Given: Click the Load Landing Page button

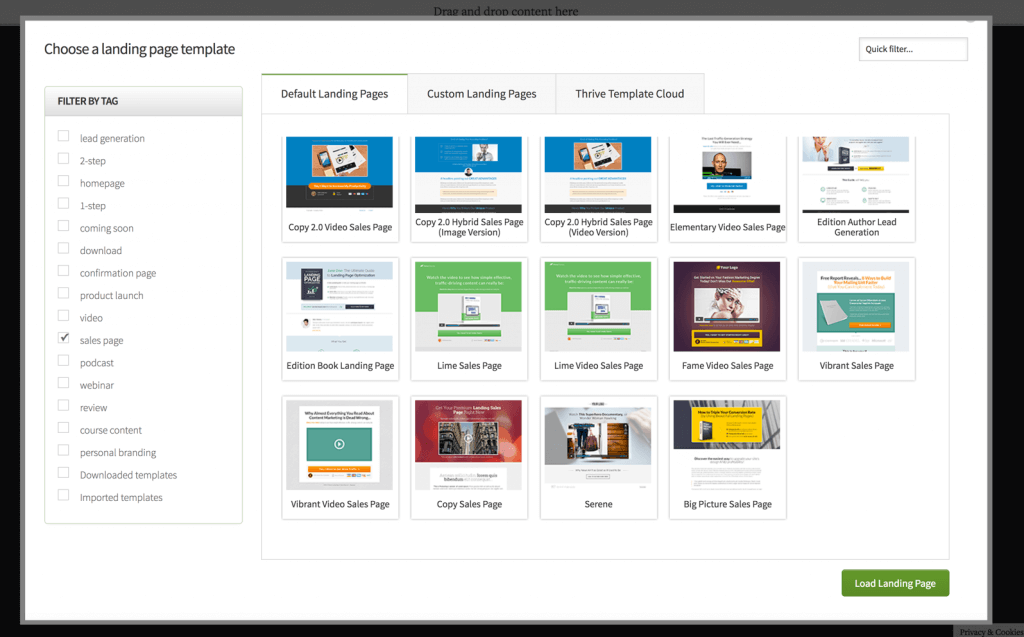Looking at the screenshot, I should (x=895, y=582).
